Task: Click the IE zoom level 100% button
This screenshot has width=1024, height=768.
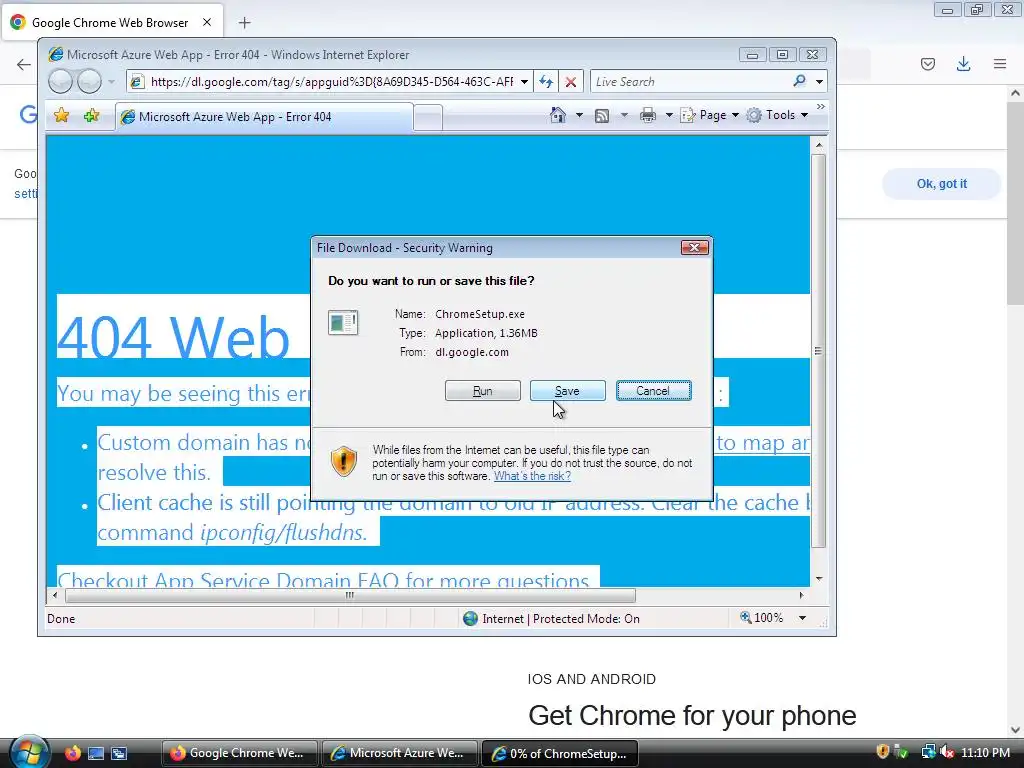Action: (x=761, y=618)
